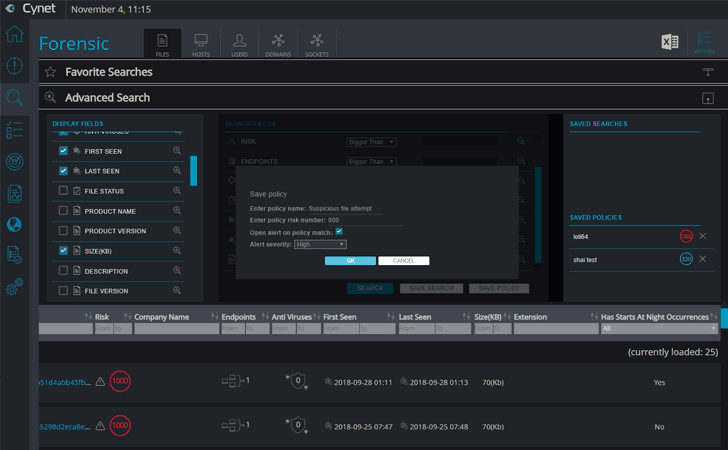Click the Cancel button in Save policy
The height and width of the screenshot is (450, 728).
pyautogui.click(x=403, y=261)
